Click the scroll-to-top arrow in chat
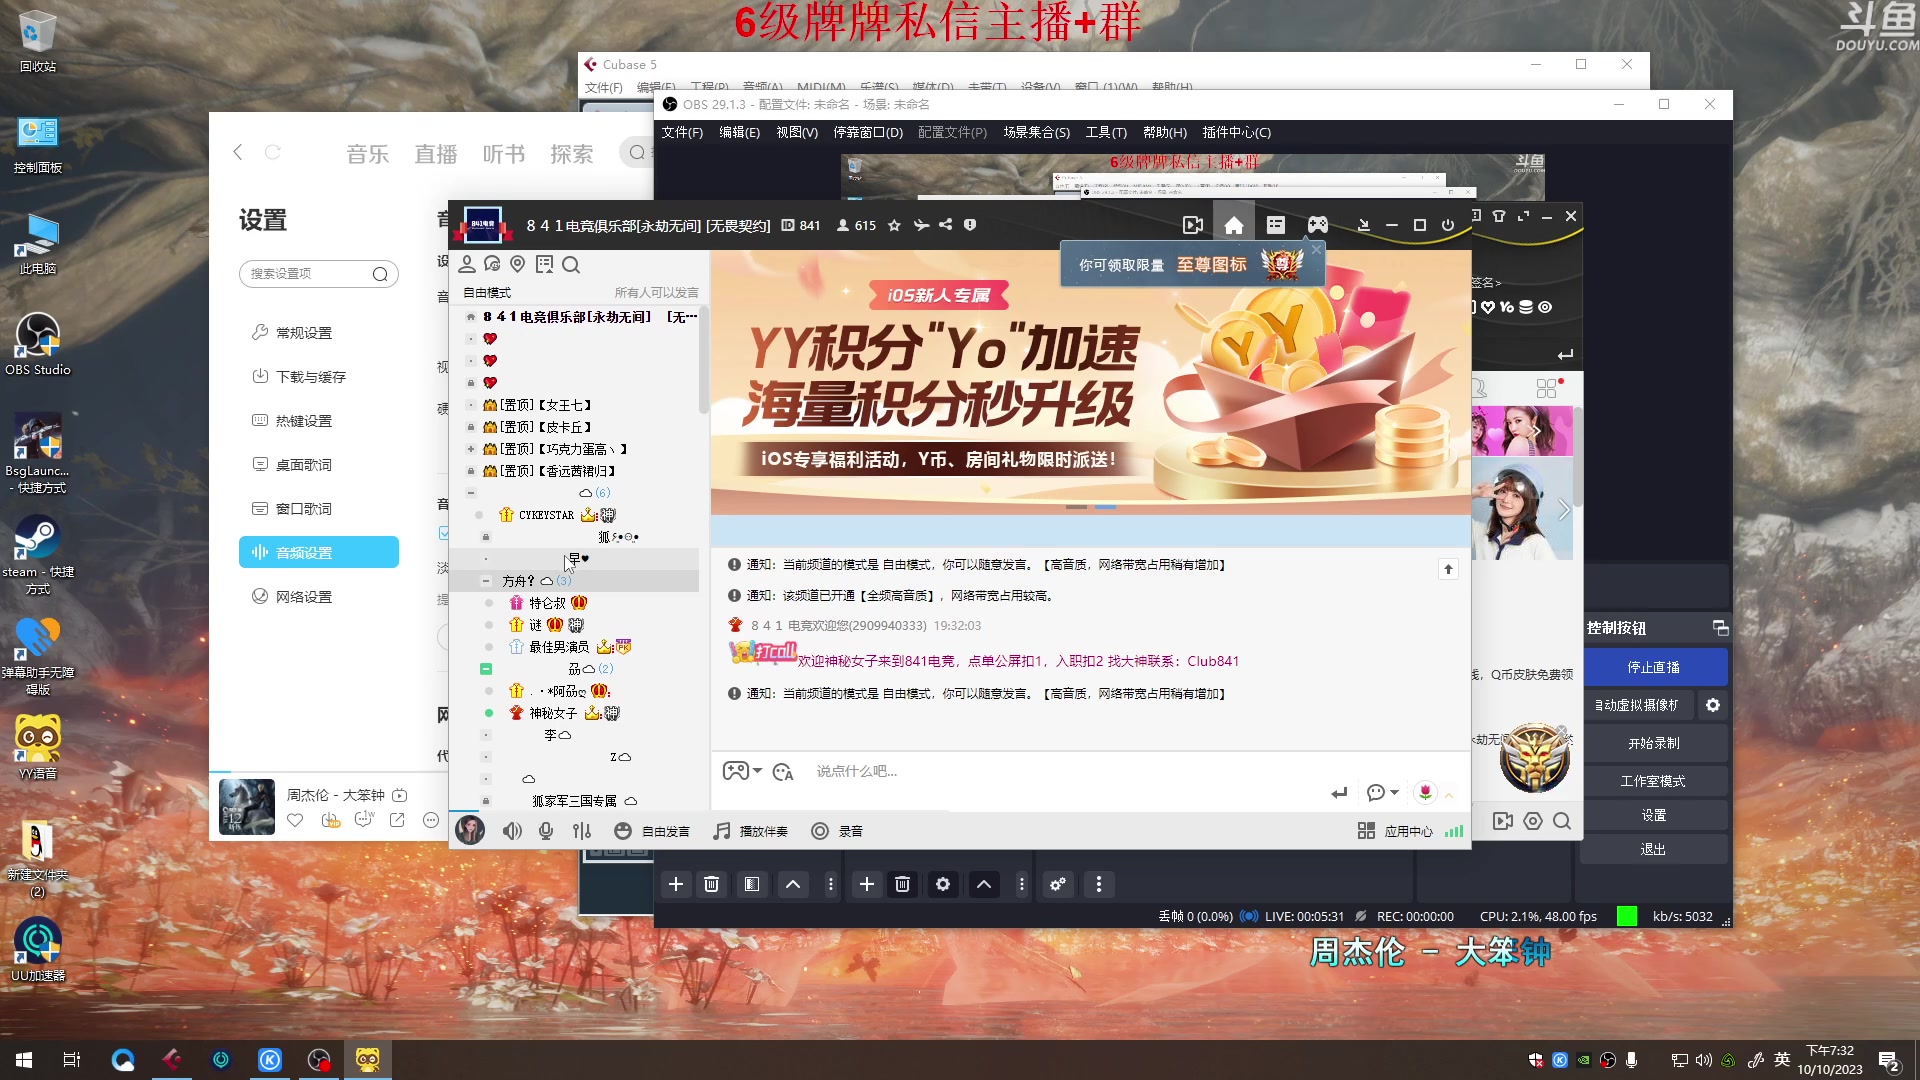The image size is (1920, 1080). tap(1448, 569)
